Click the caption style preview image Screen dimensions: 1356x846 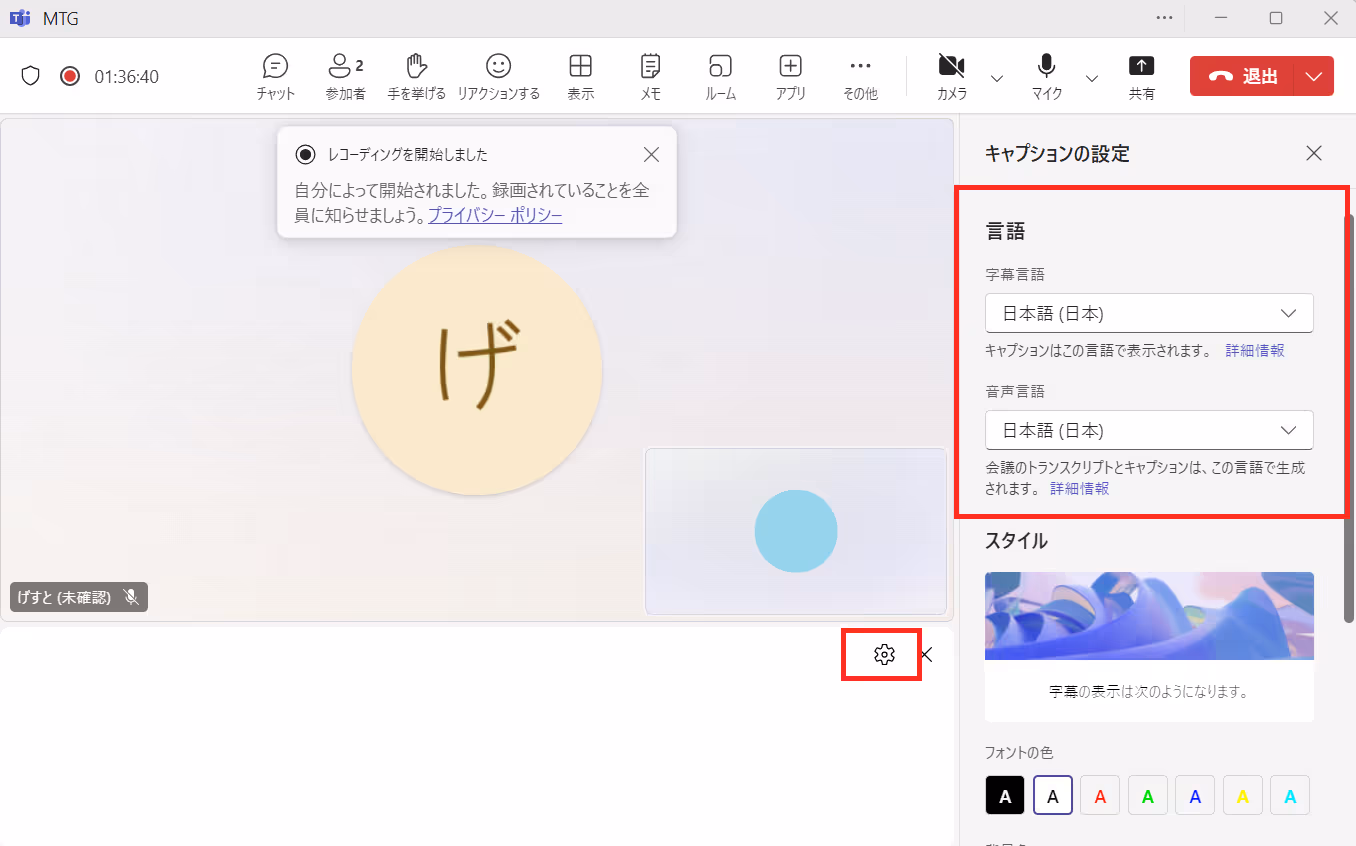pos(1149,616)
